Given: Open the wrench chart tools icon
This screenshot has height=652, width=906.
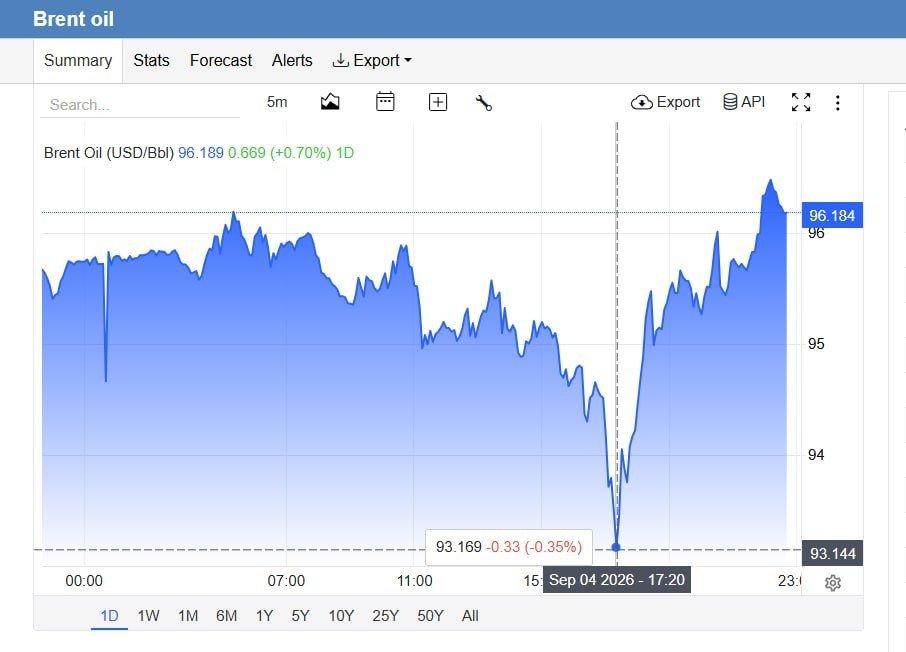Looking at the screenshot, I should pyautogui.click(x=484, y=103).
